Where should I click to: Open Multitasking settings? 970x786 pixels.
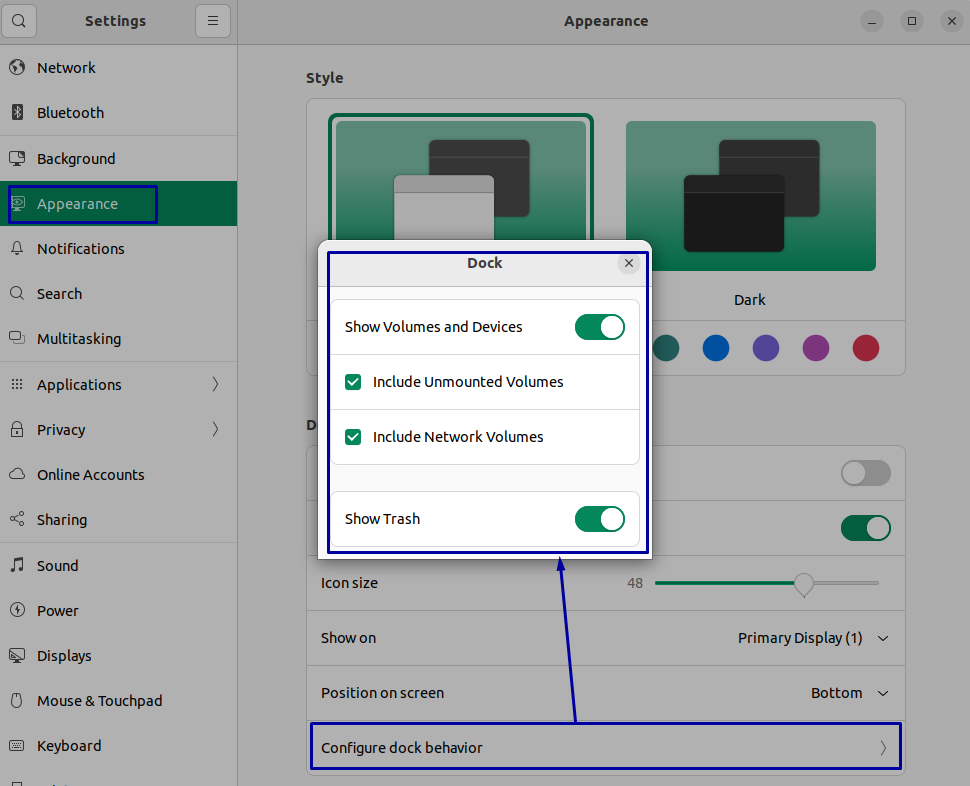[118, 338]
